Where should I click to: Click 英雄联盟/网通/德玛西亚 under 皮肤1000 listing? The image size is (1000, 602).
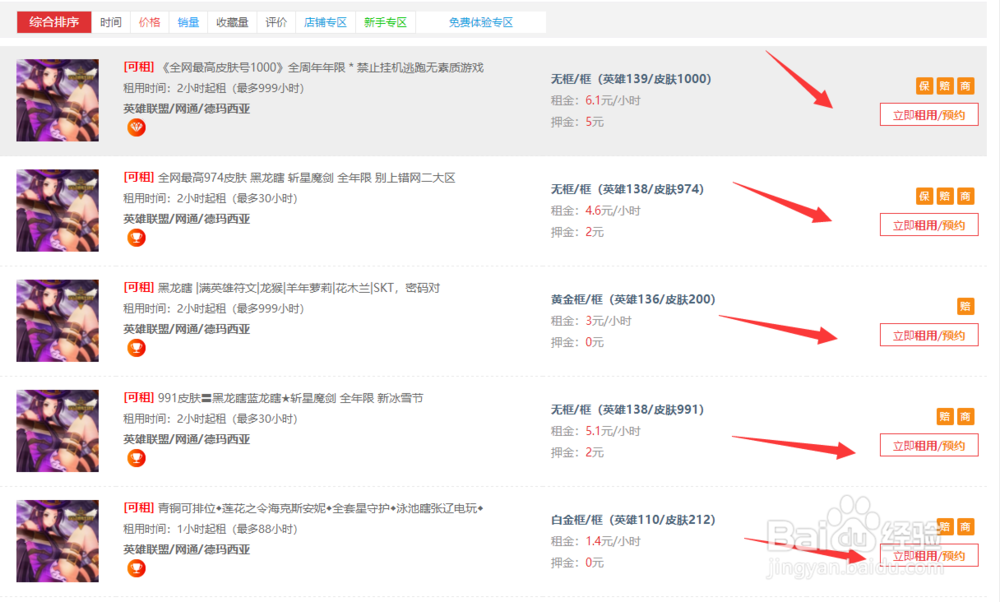pyautogui.click(x=186, y=108)
